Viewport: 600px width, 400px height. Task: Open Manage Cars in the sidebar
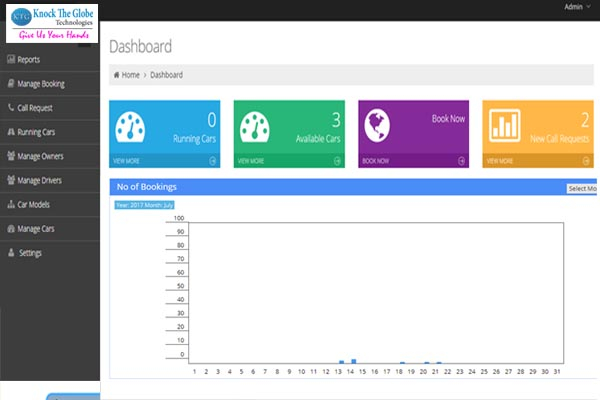coord(50,229)
